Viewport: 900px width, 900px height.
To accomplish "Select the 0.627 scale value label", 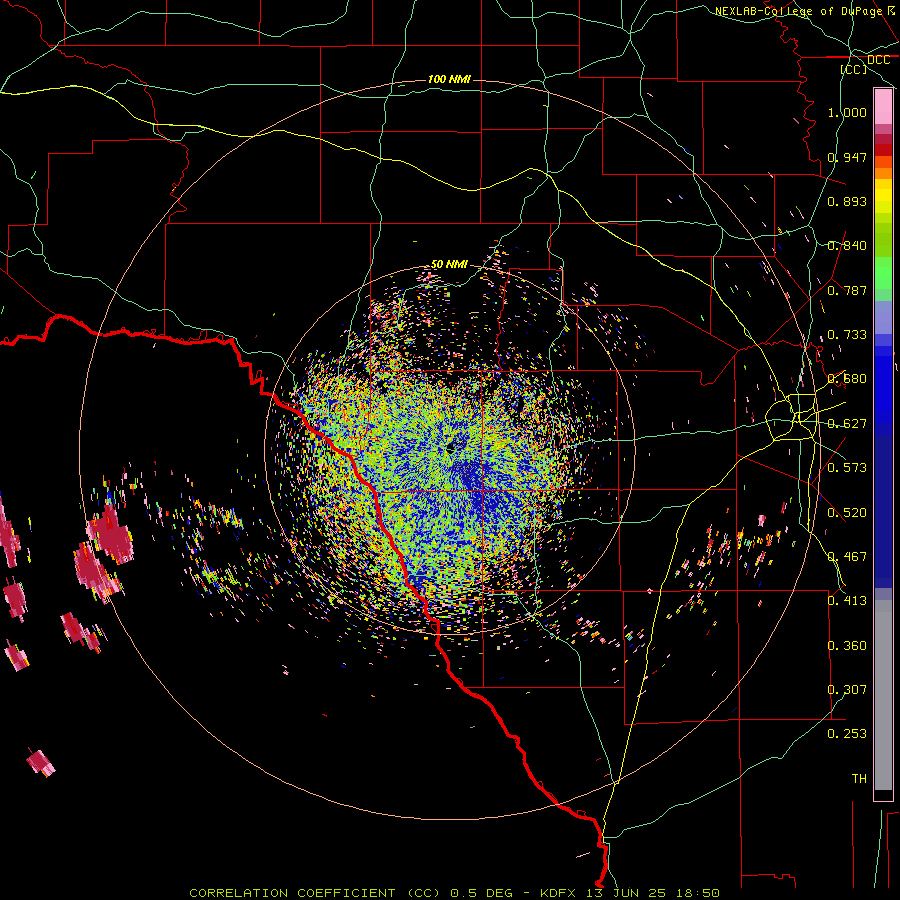I will [847, 424].
